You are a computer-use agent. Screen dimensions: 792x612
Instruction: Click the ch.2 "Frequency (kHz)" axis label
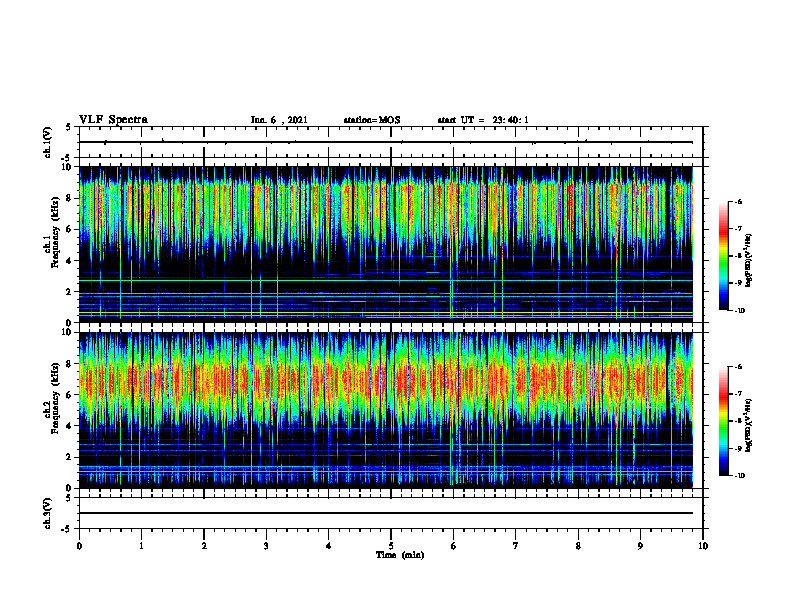click(55, 397)
